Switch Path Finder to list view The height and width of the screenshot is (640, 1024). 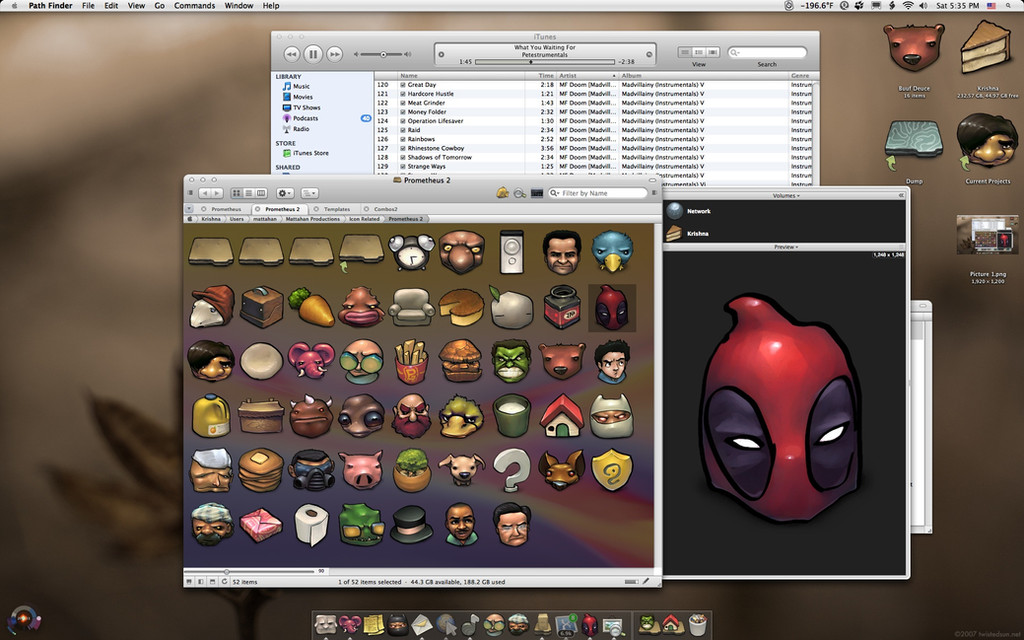click(x=249, y=193)
